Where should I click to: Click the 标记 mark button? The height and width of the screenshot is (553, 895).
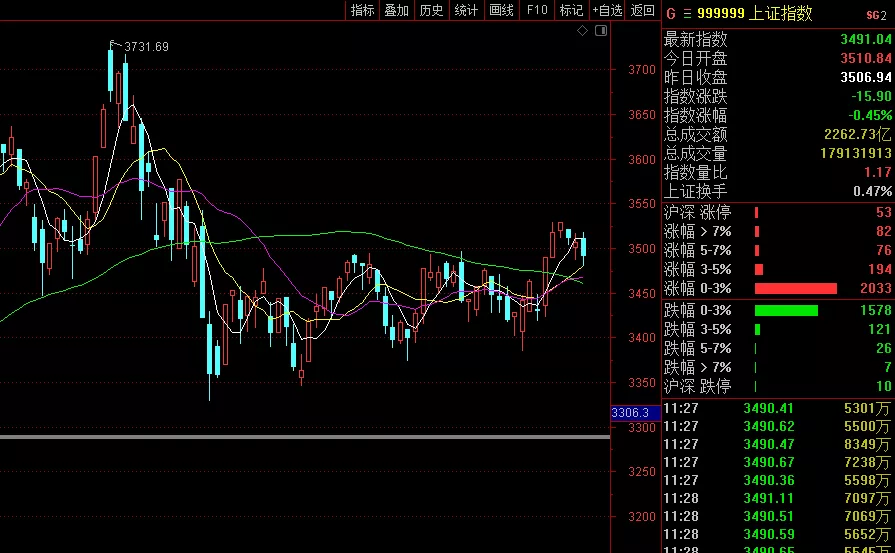[571, 10]
